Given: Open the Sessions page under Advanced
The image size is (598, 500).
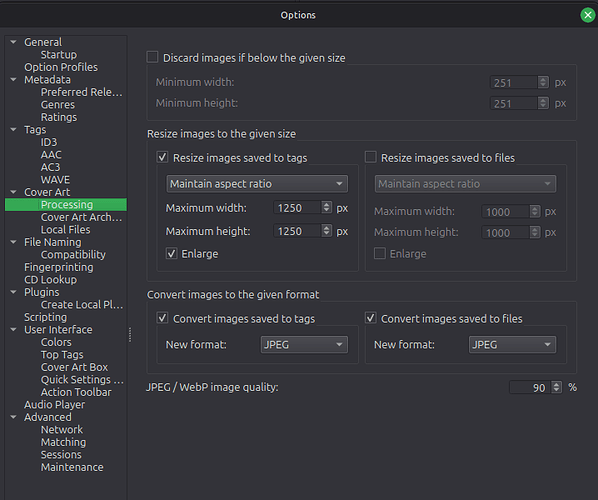Looking at the screenshot, I should [61, 455].
